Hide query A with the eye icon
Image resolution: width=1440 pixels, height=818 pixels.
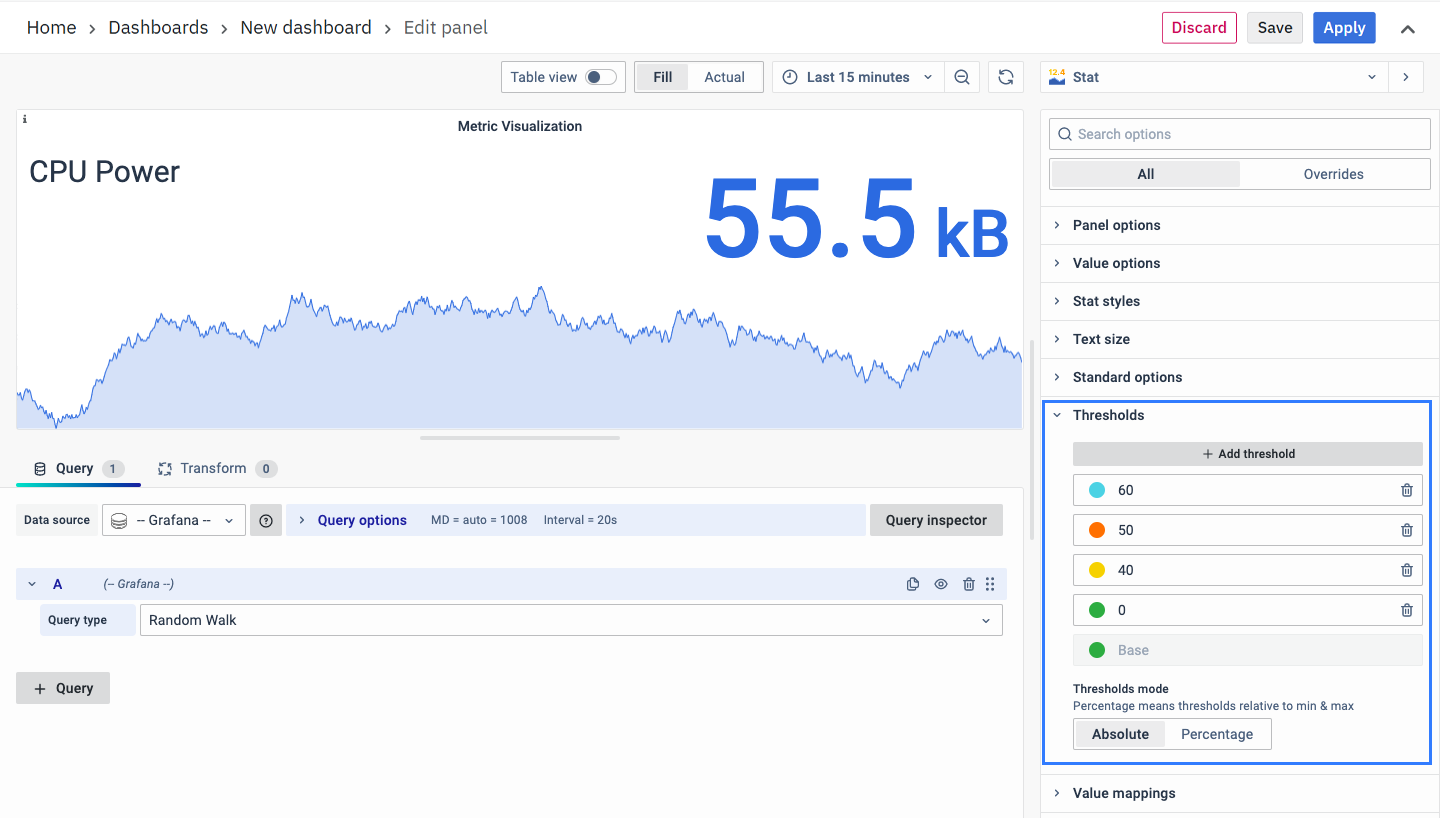941,584
